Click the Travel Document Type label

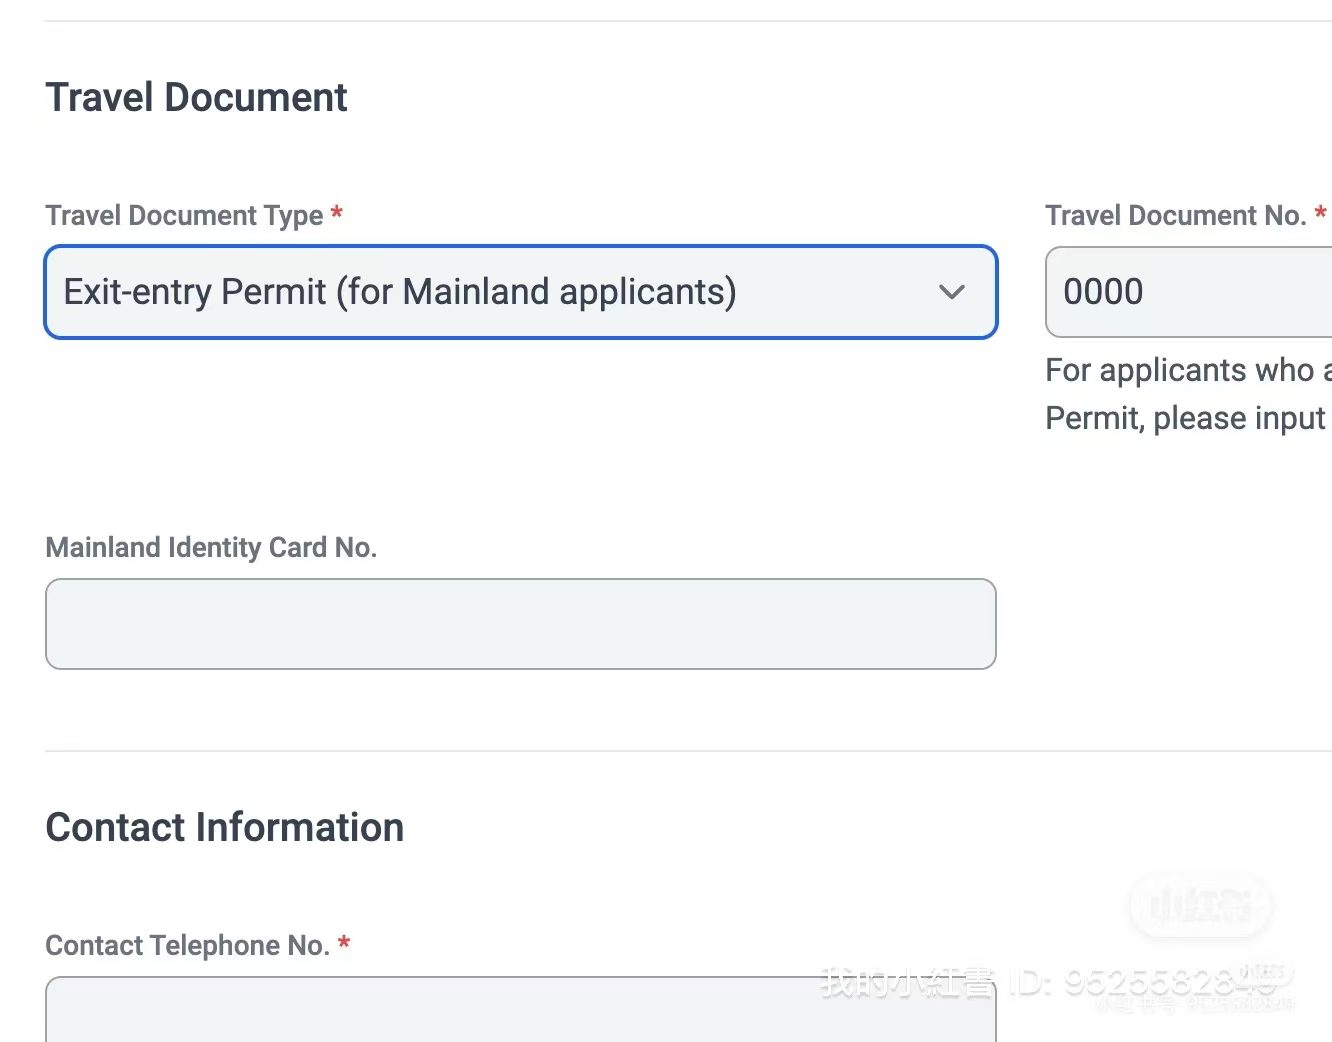click(184, 215)
